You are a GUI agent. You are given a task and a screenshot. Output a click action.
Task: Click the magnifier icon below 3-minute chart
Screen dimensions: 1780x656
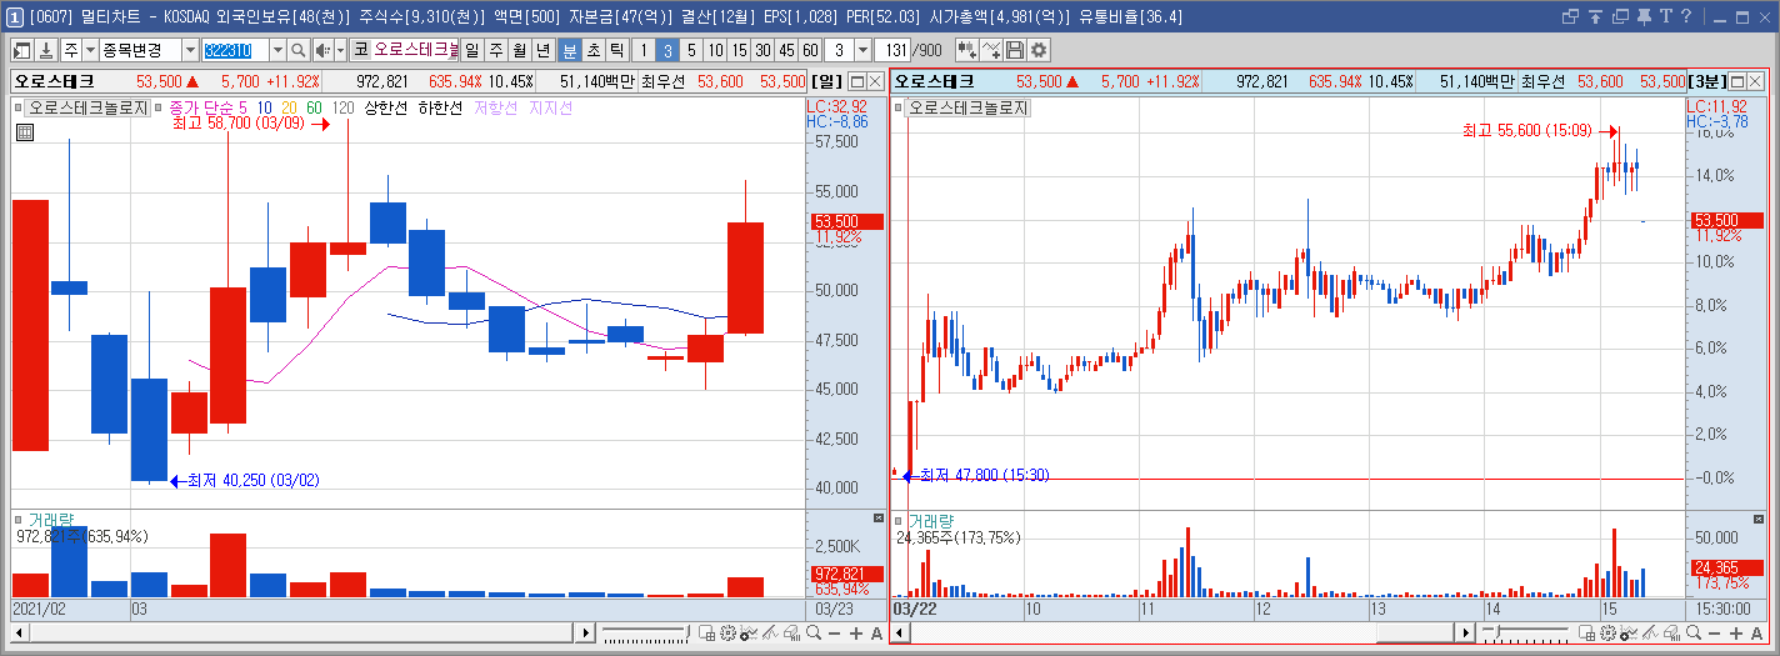[x=1694, y=633]
